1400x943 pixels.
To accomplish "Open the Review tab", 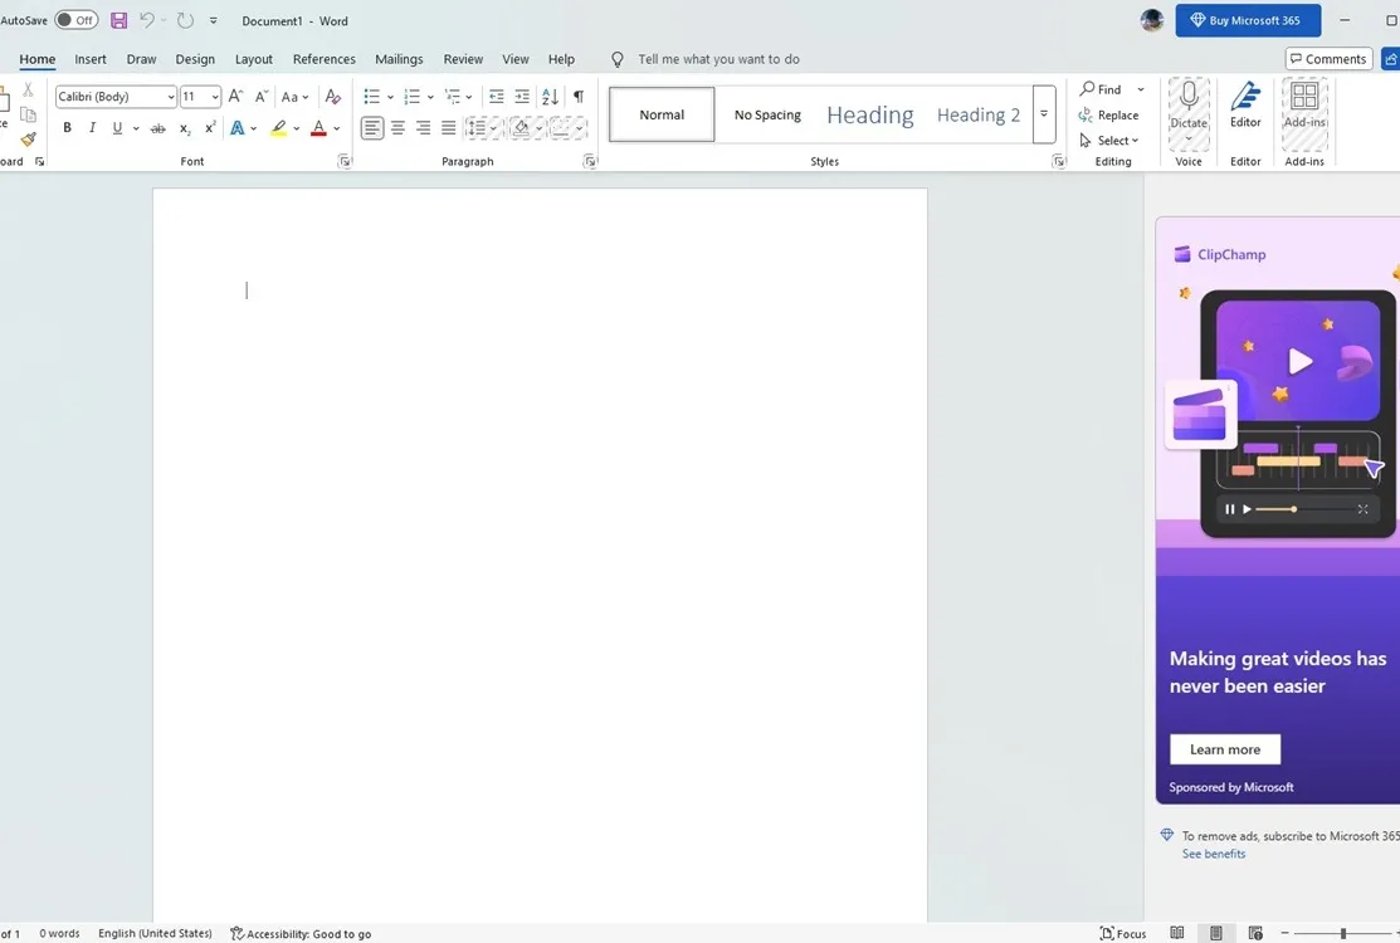I will (462, 59).
